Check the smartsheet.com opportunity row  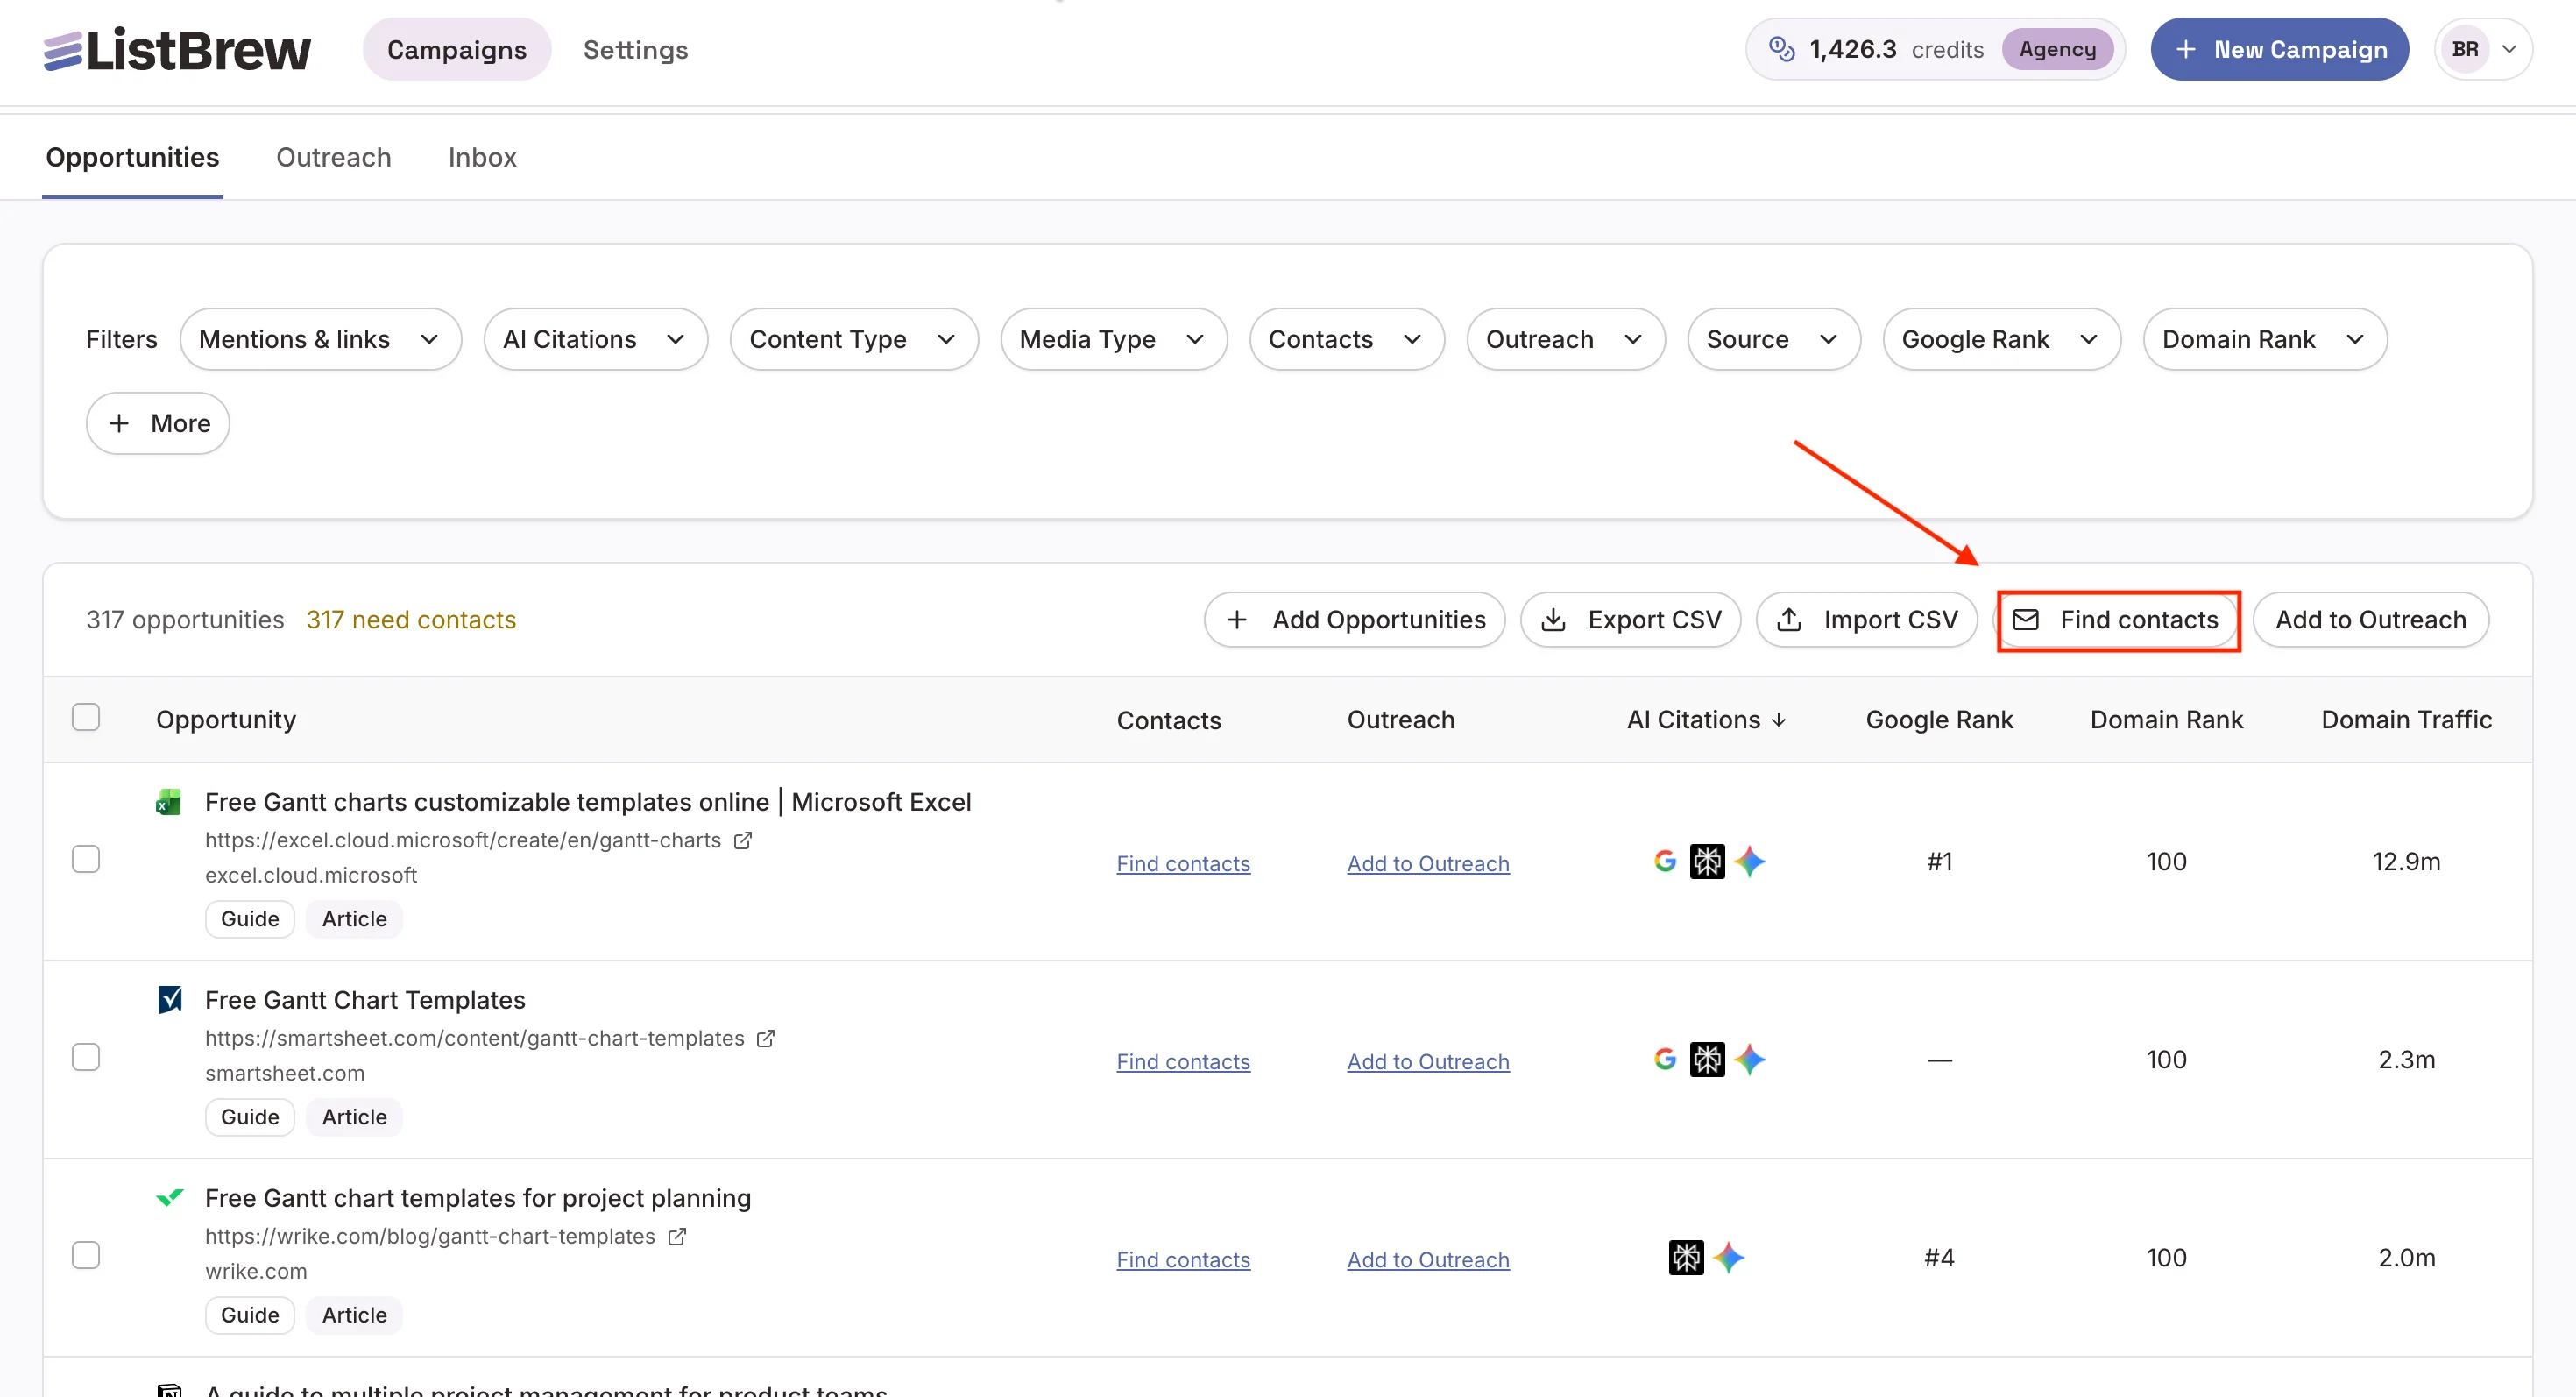click(86, 1057)
